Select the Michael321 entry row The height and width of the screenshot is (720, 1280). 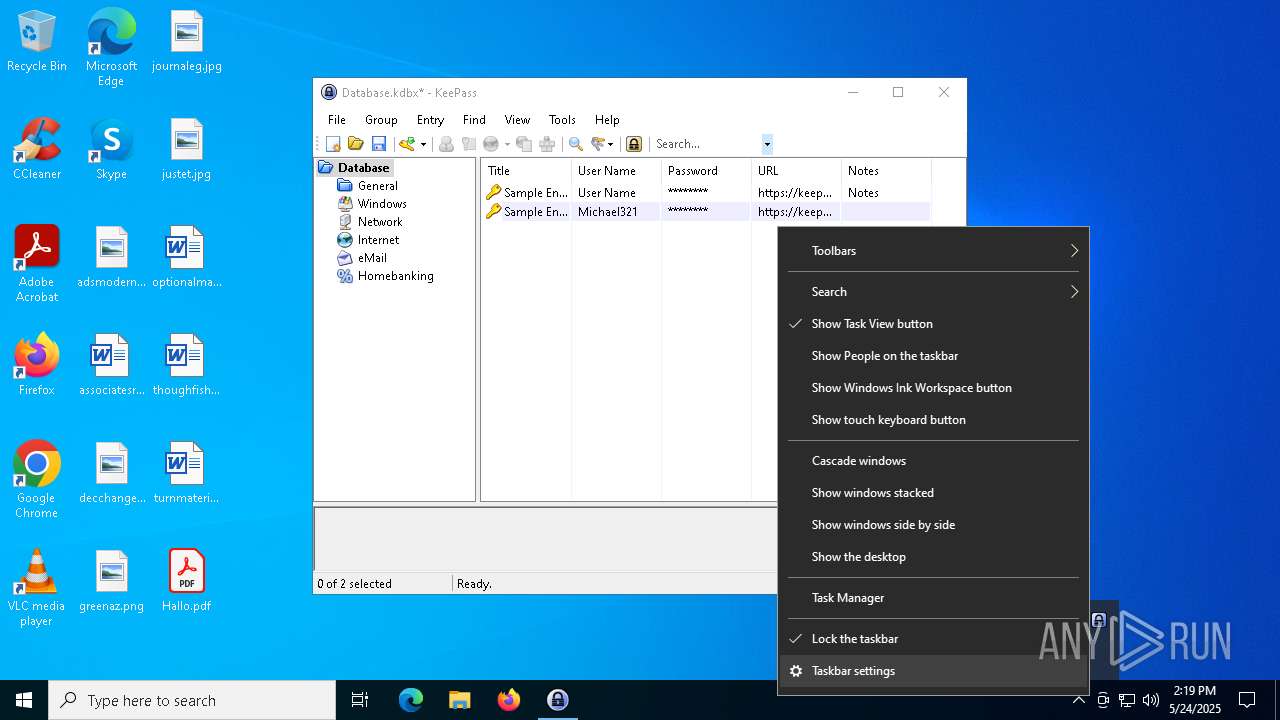pos(707,212)
